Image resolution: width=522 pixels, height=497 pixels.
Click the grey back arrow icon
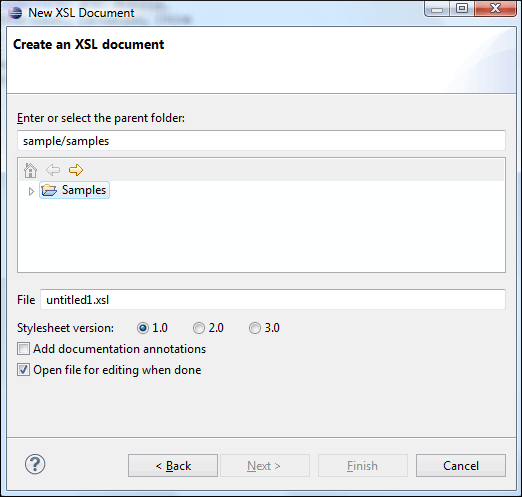(x=53, y=170)
